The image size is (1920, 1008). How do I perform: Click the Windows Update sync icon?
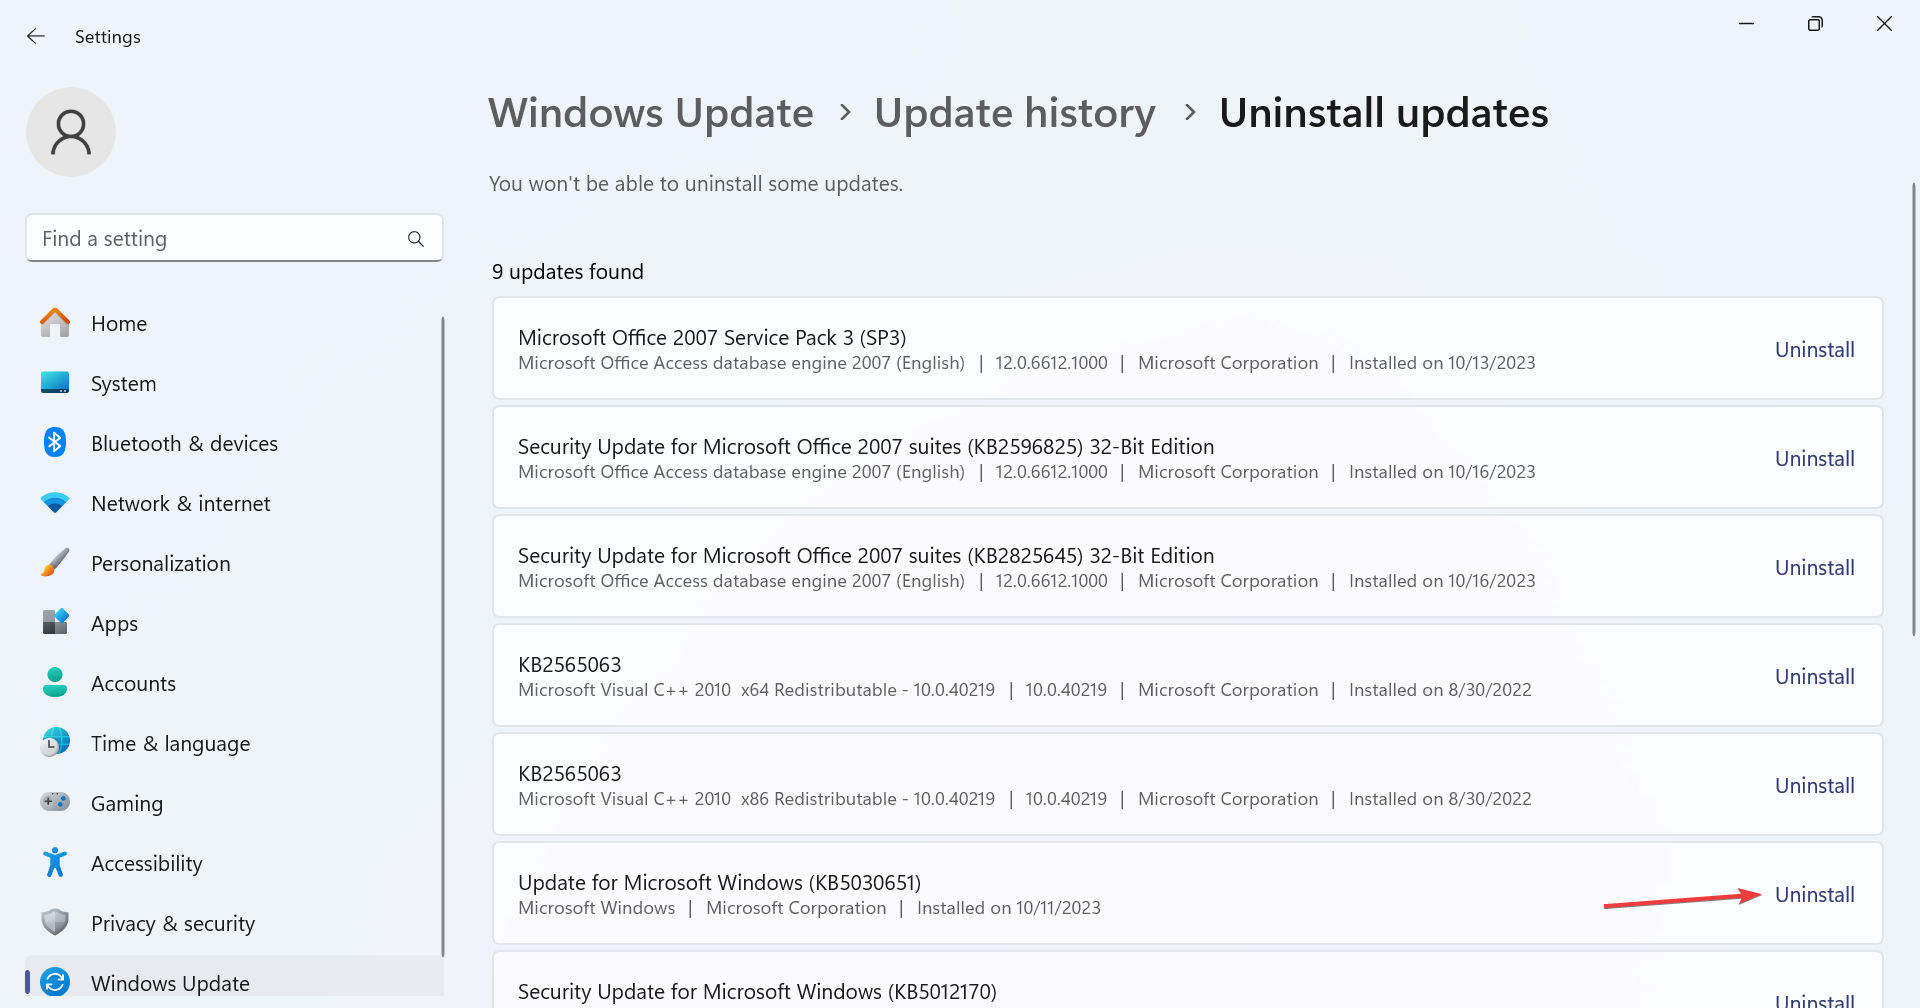55,982
